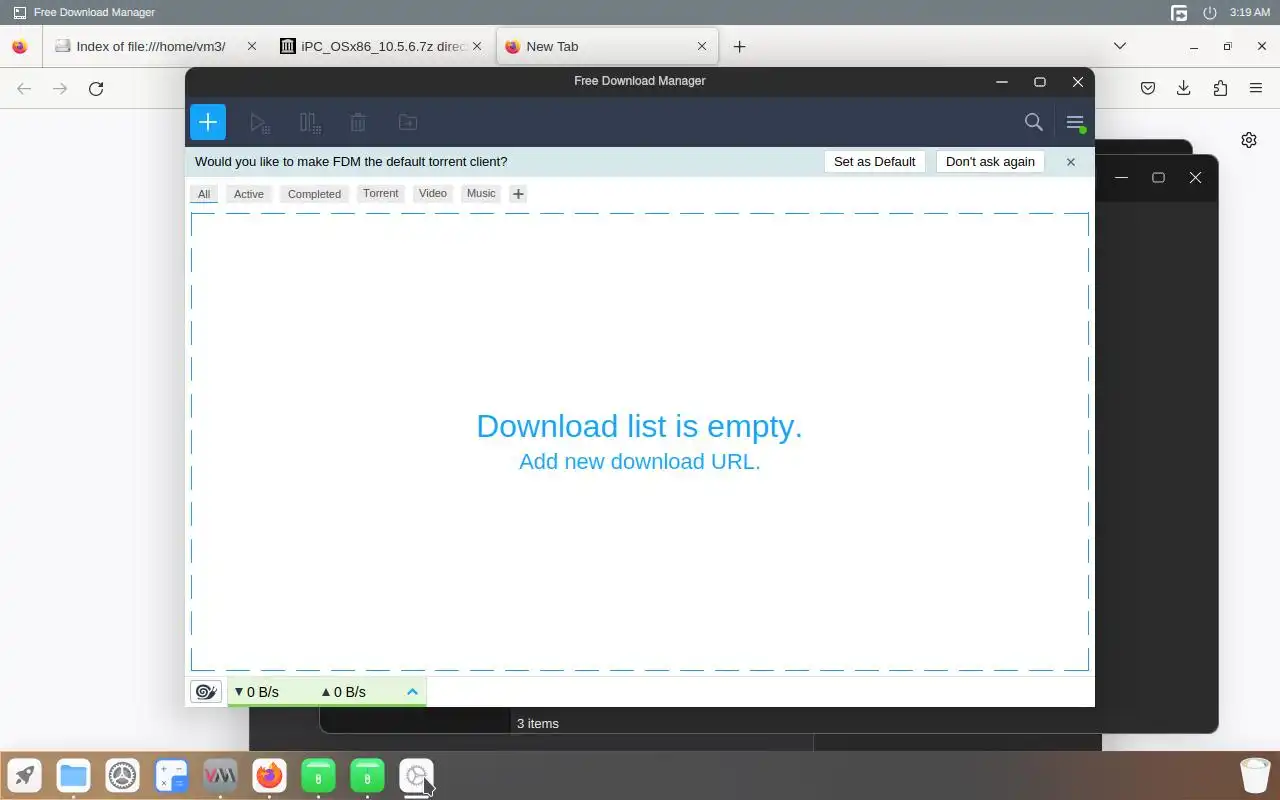Screen dimensions: 1280x800
Task: Close the New Tab browser tab
Action: [702, 46]
